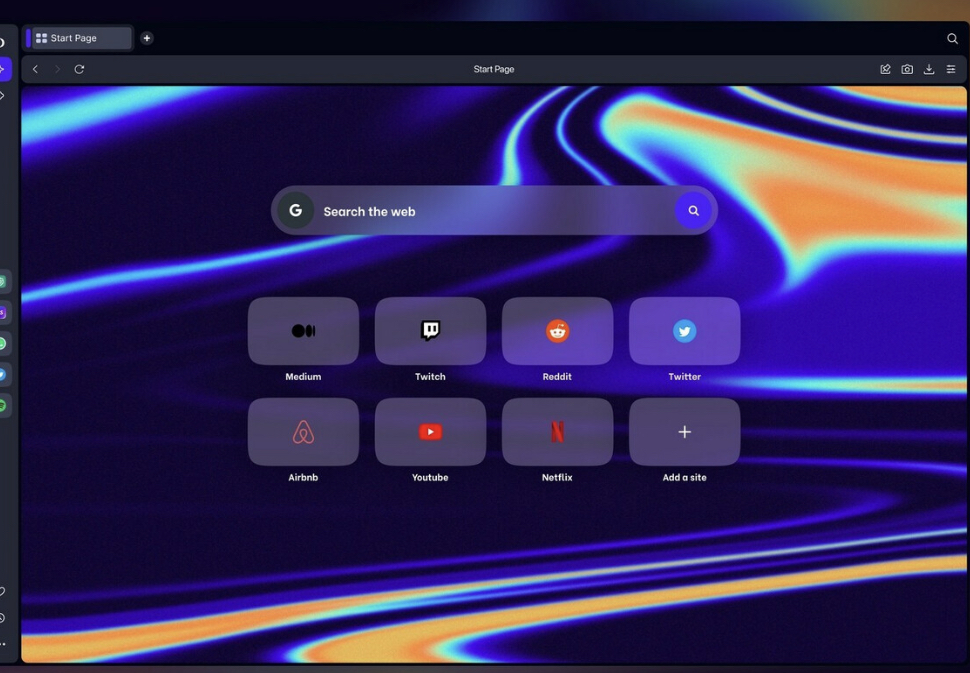Click the Start Page address bar
The height and width of the screenshot is (673, 970).
(x=494, y=69)
